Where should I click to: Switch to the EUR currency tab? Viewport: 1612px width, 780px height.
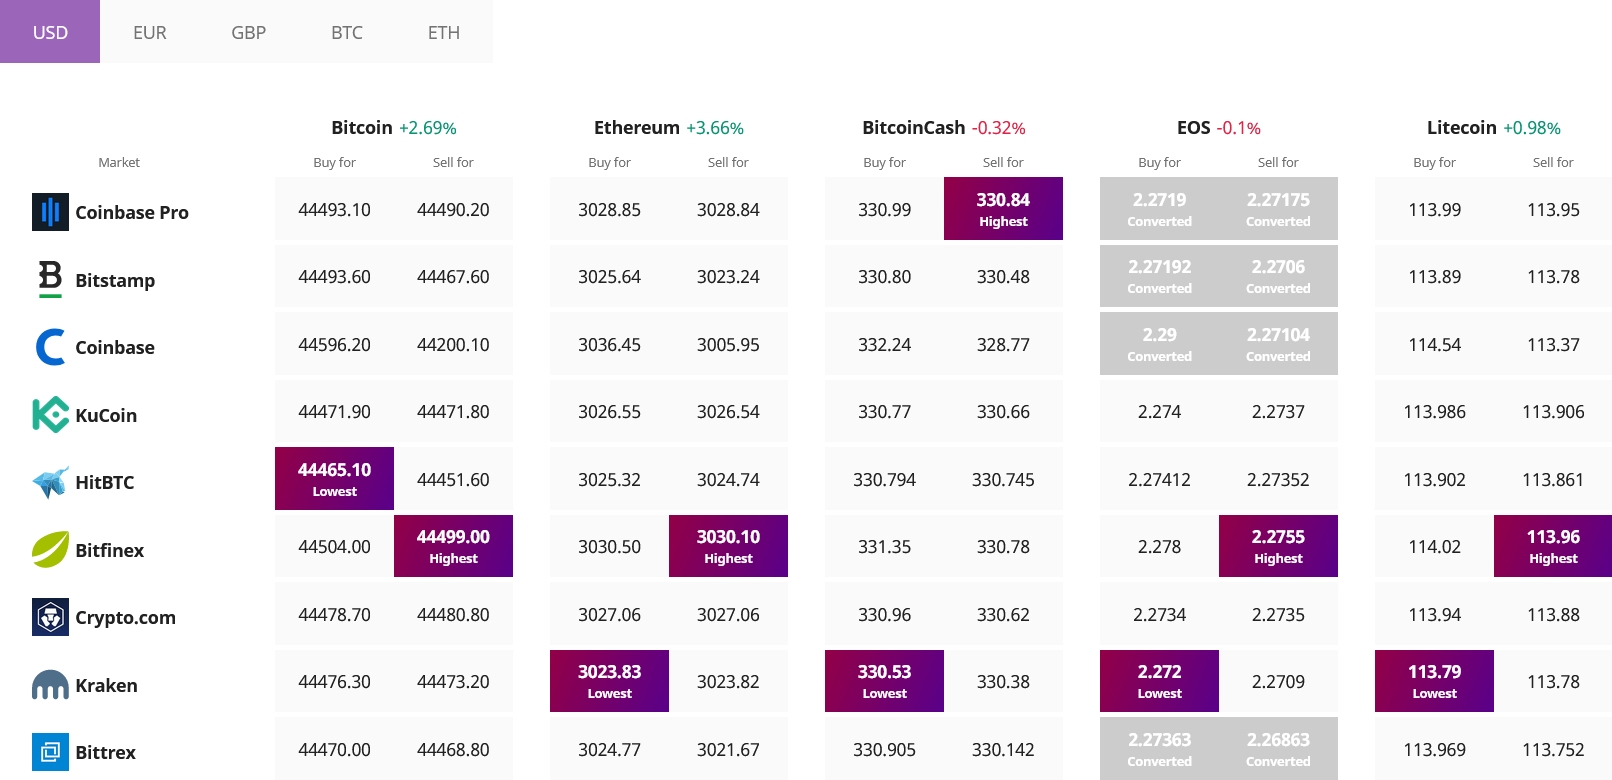(x=150, y=32)
